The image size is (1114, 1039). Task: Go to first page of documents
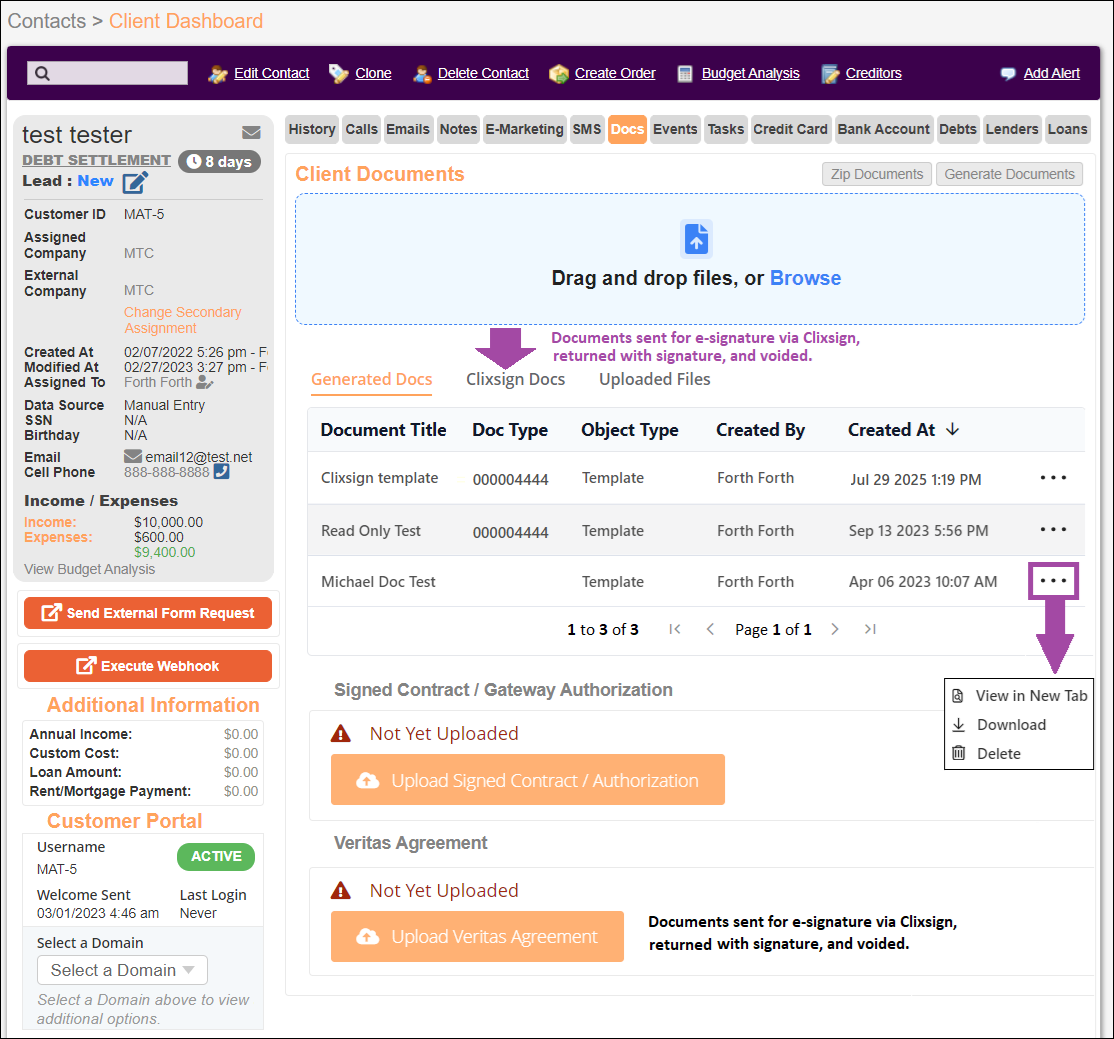point(675,629)
